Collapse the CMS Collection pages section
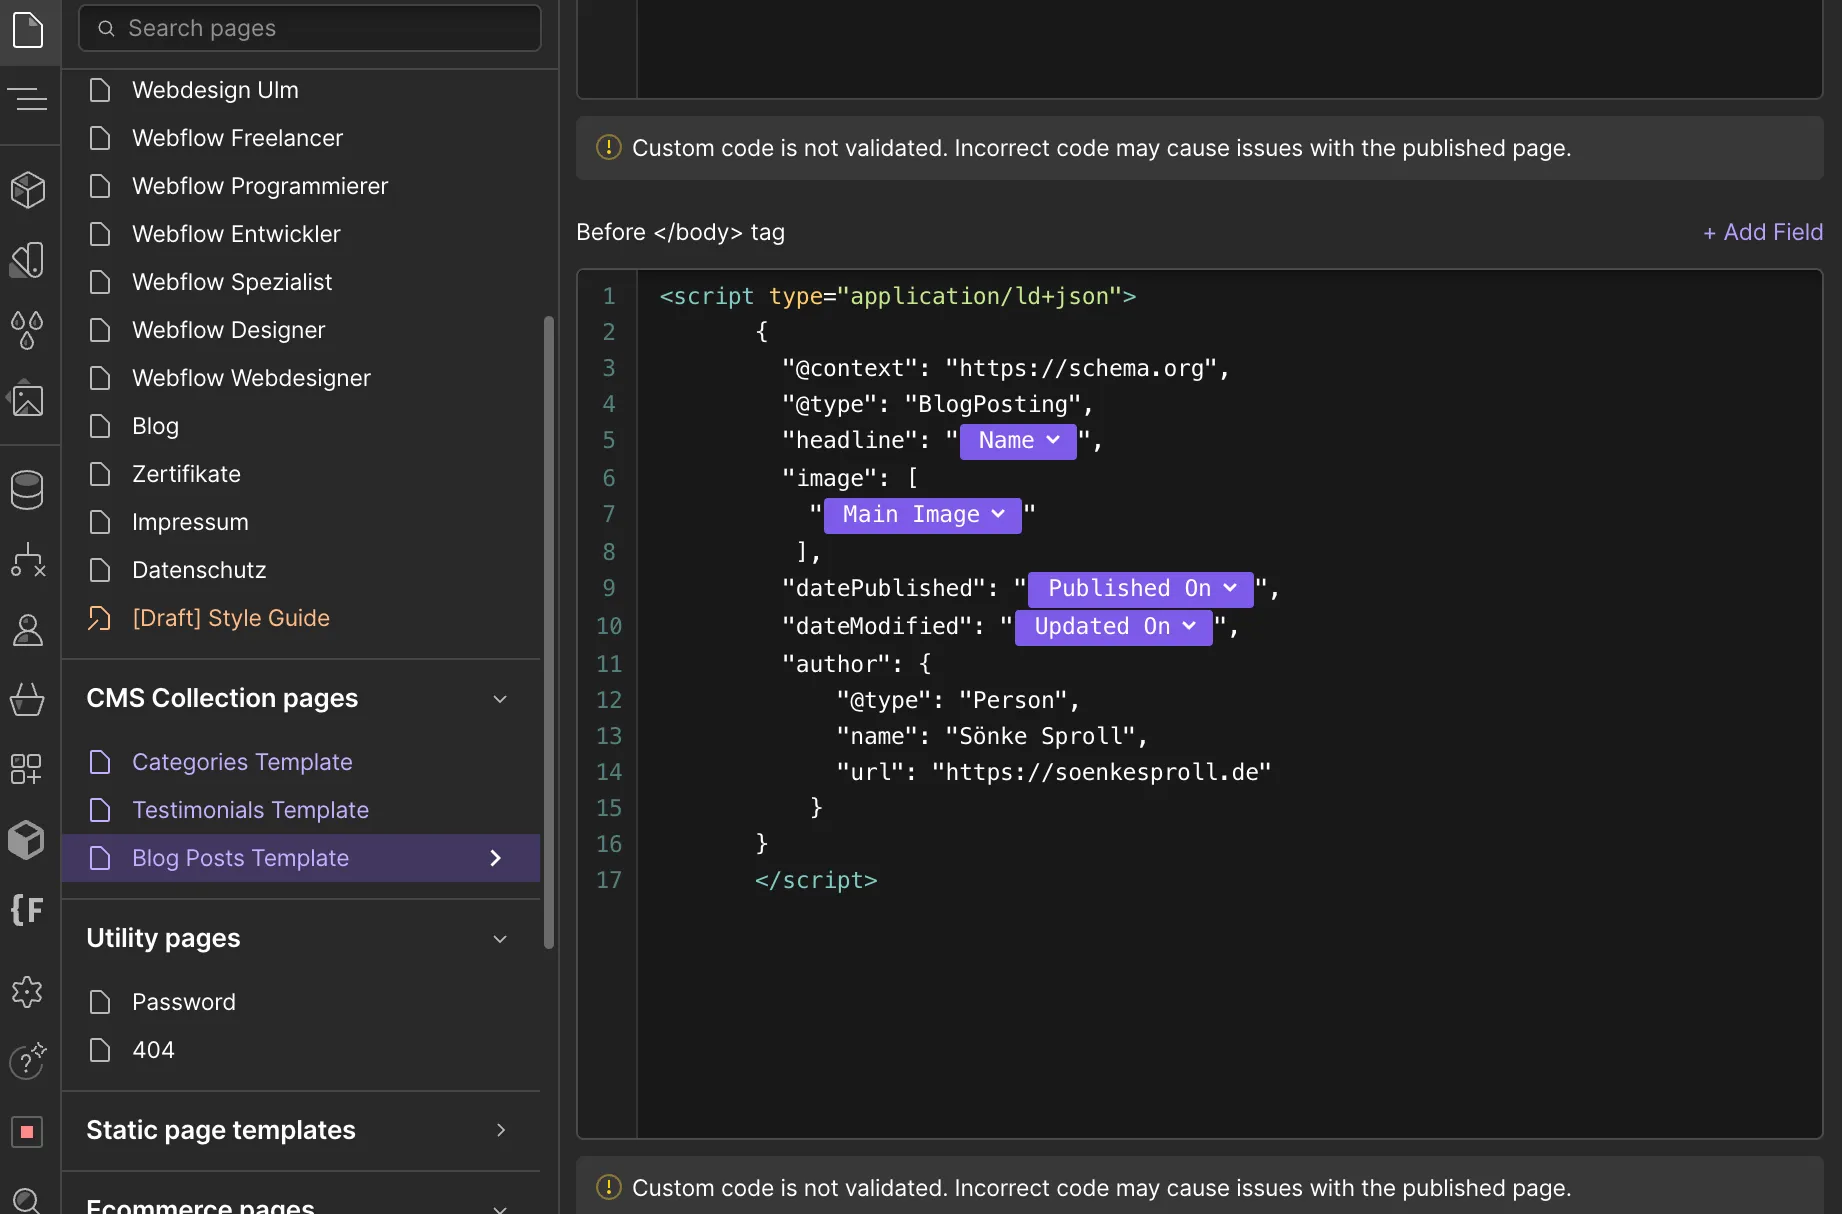 (500, 699)
